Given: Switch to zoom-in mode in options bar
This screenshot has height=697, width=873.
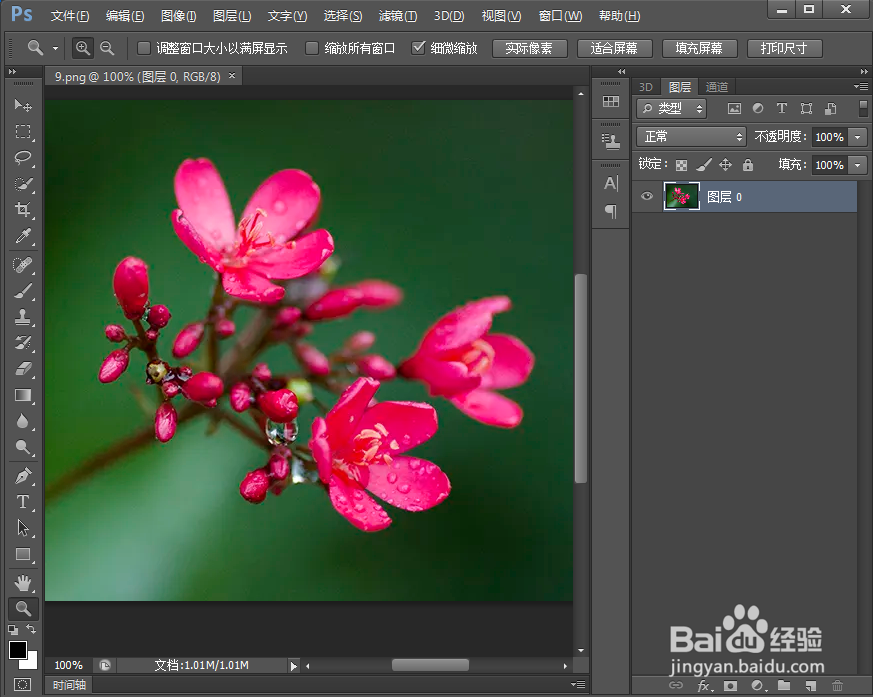Looking at the screenshot, I should (82, 48).
